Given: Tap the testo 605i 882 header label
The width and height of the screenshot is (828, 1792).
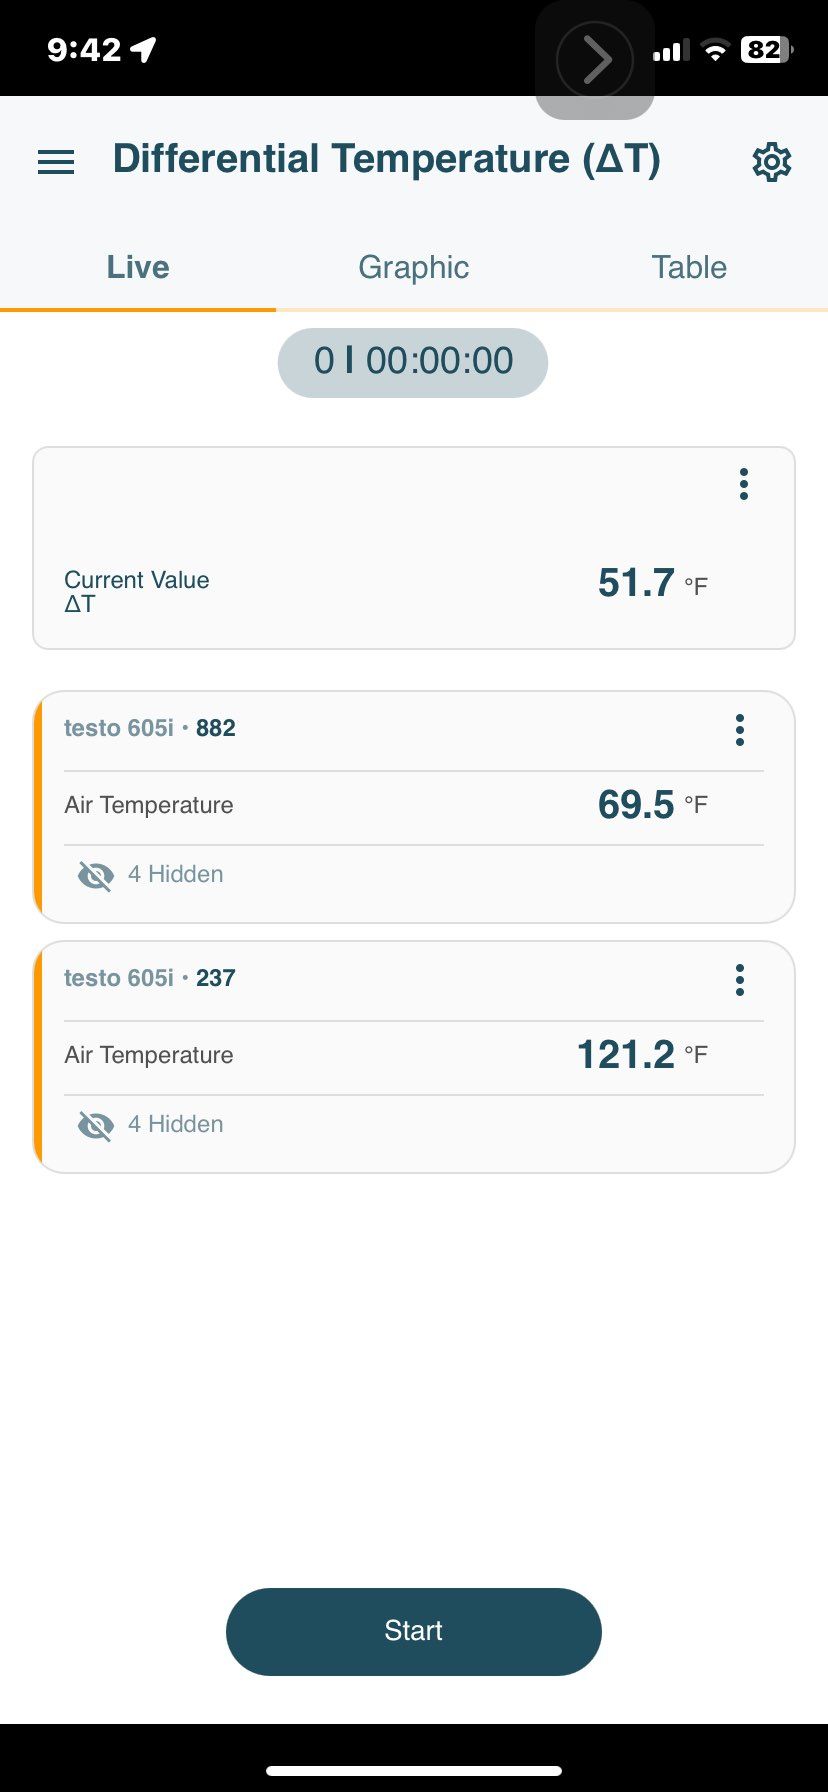Looking at the screenshot, I should pos(150,728).
